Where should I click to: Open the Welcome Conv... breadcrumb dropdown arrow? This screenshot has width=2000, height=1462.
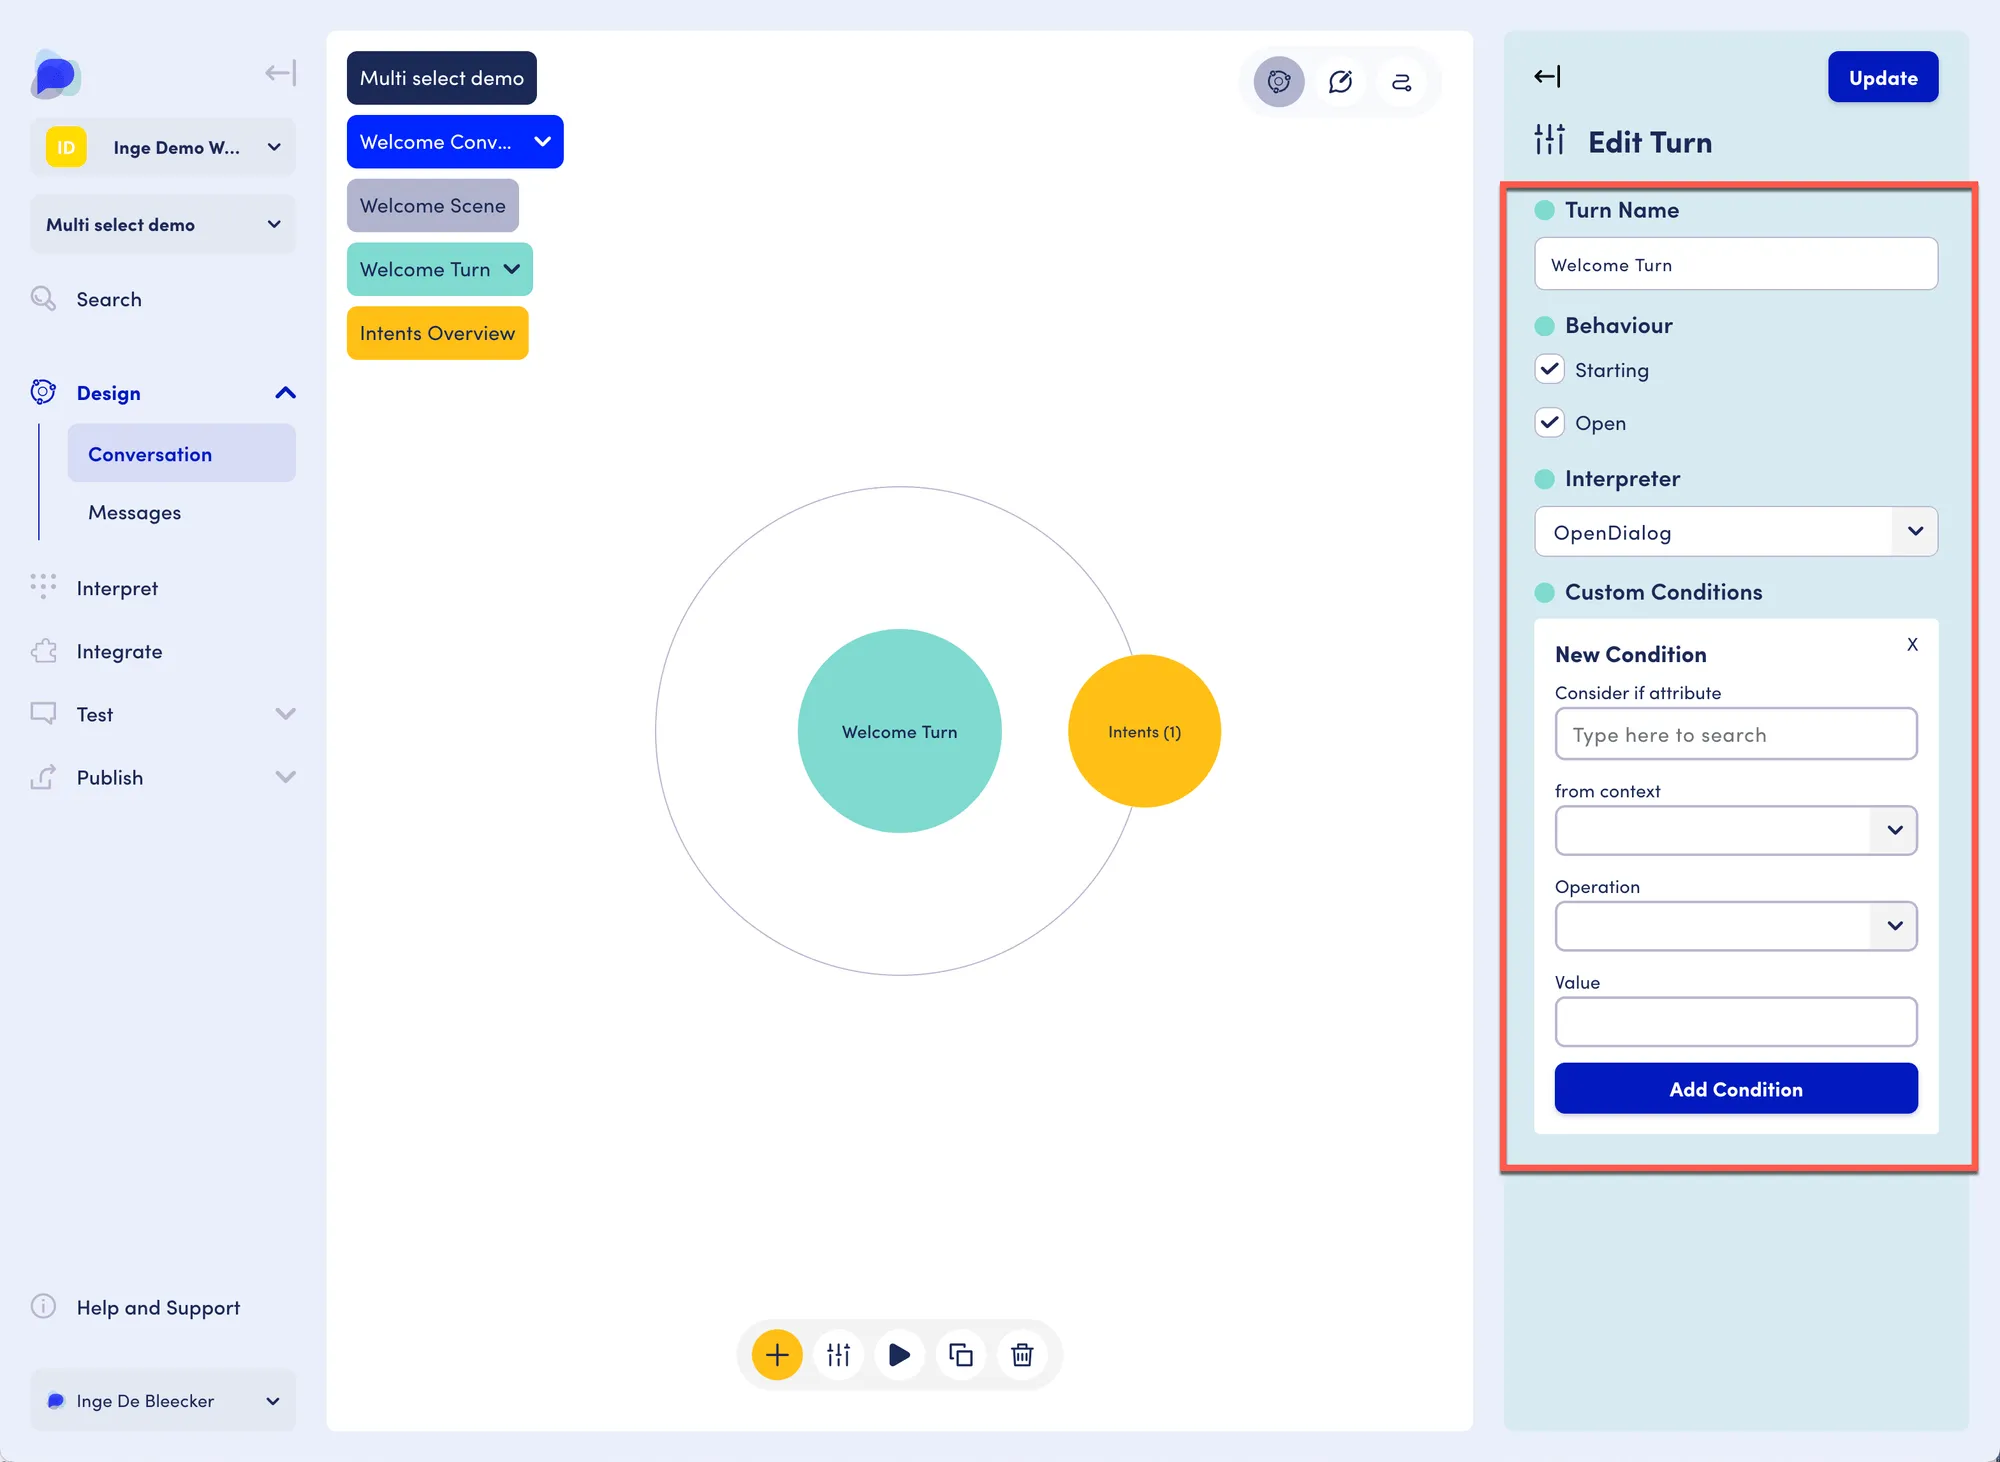coord(542,141)
